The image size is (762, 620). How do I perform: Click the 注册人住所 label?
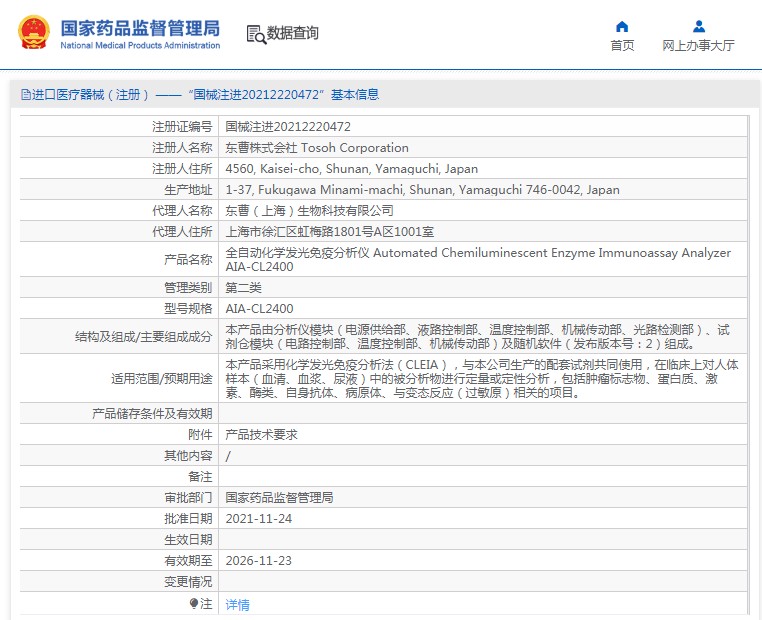pyautogui.click(x=182, y=169)
